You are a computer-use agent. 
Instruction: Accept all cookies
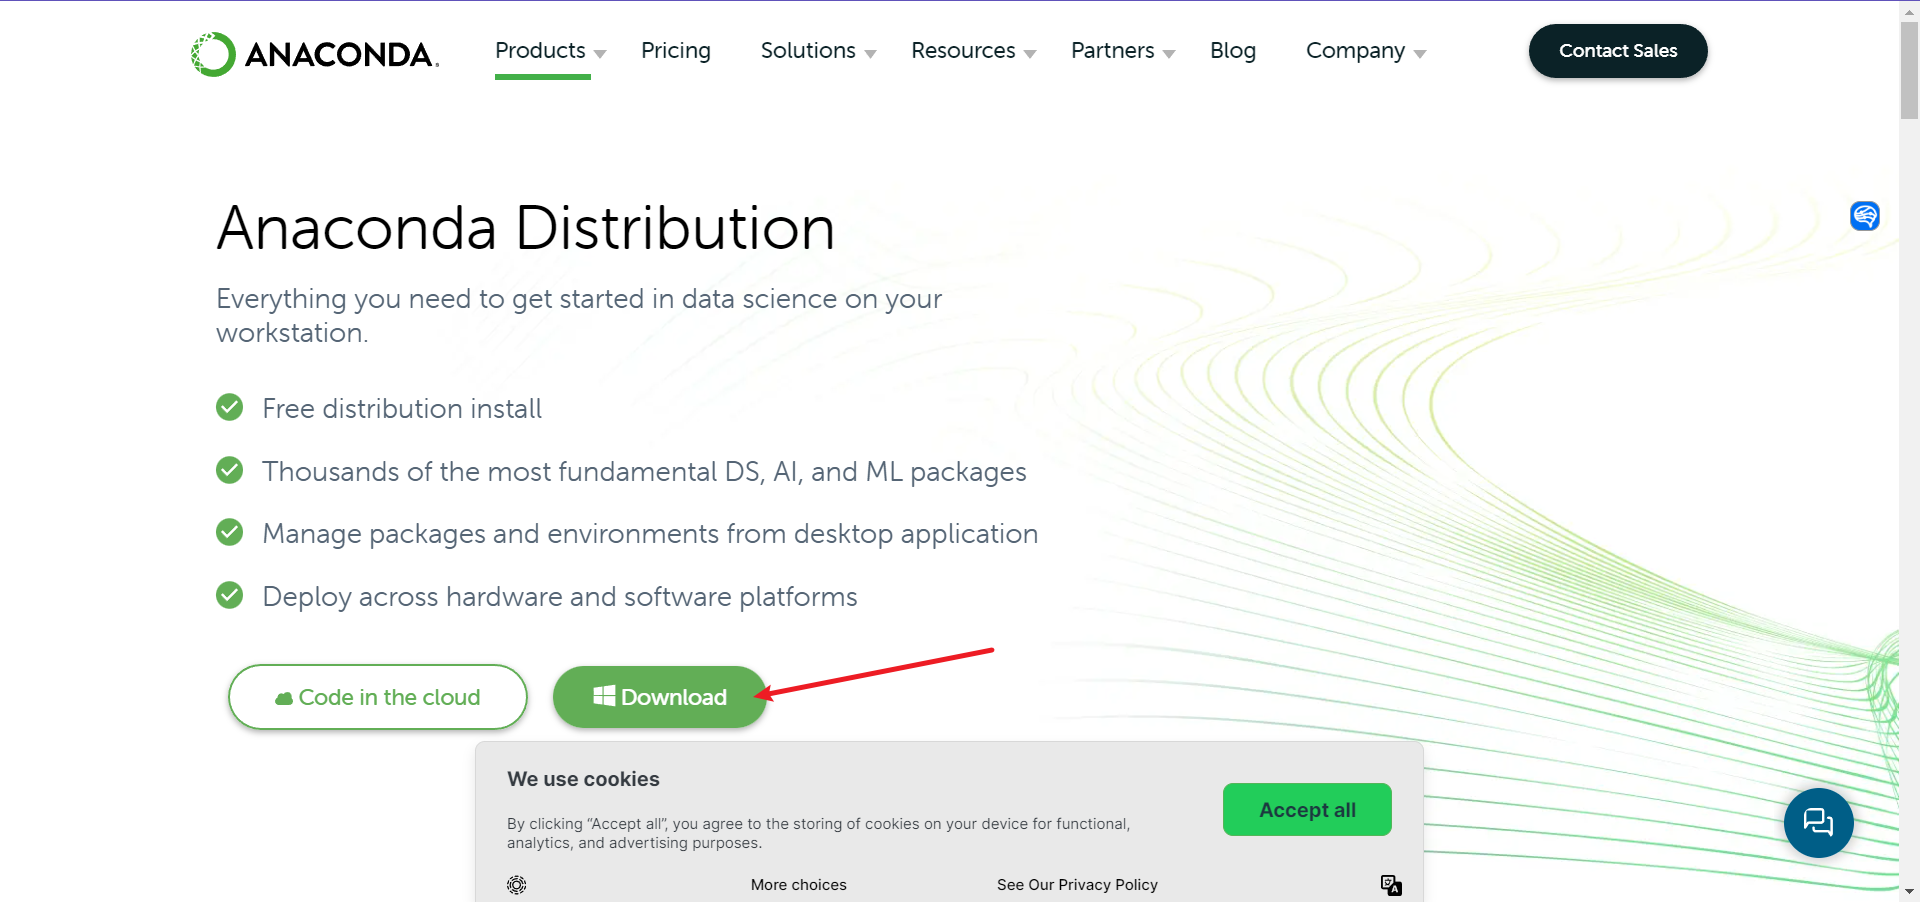click(x=1307, y=809)
